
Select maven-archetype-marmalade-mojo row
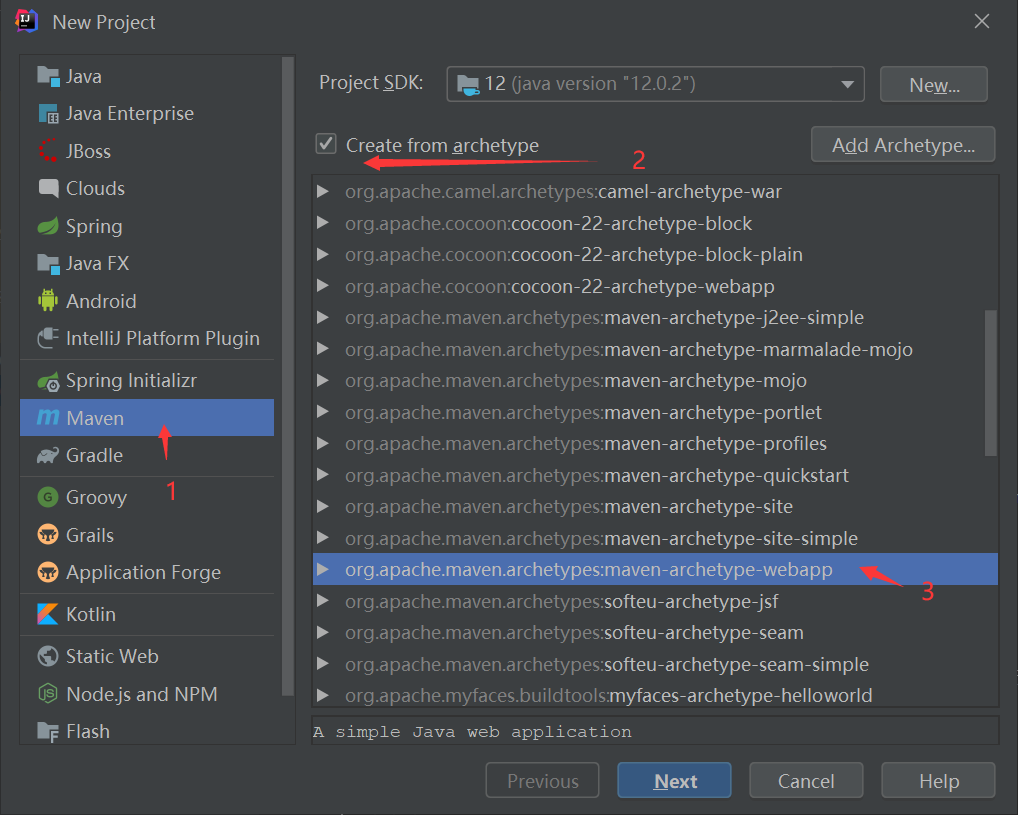coord(655,349)
